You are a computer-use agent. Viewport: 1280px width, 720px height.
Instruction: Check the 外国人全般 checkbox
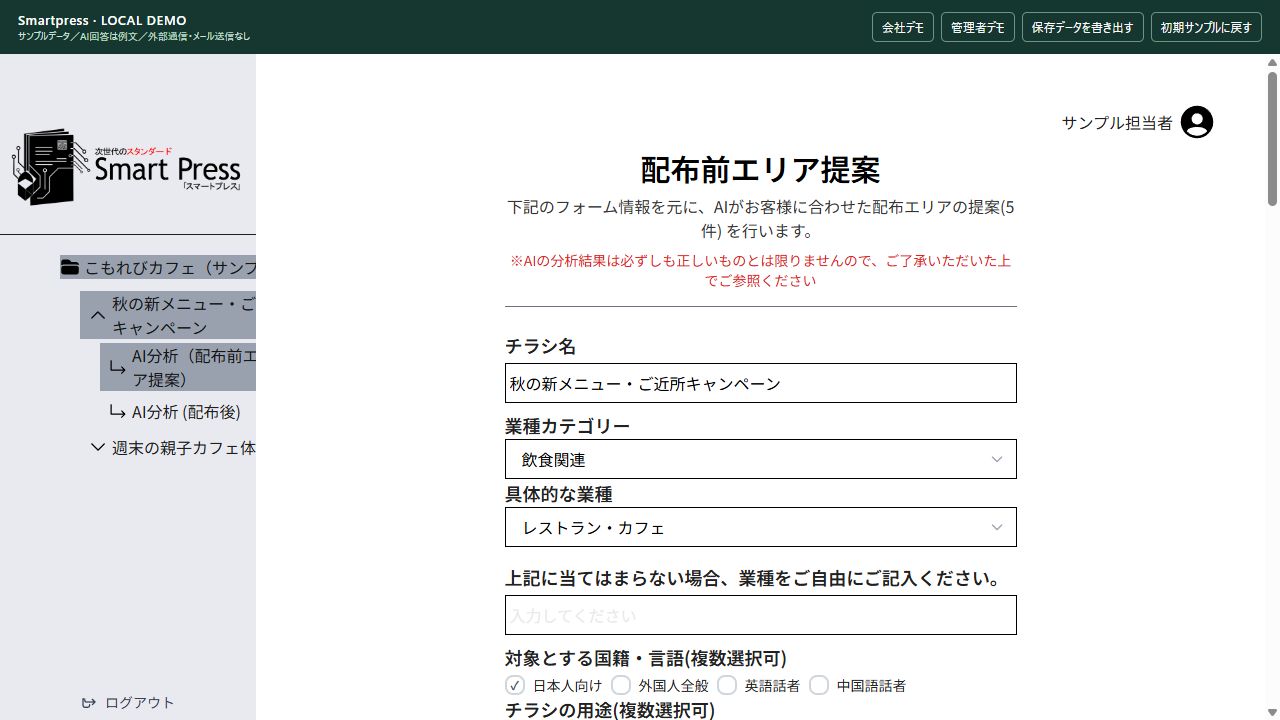pyautogui.click(x=621, y=685)
